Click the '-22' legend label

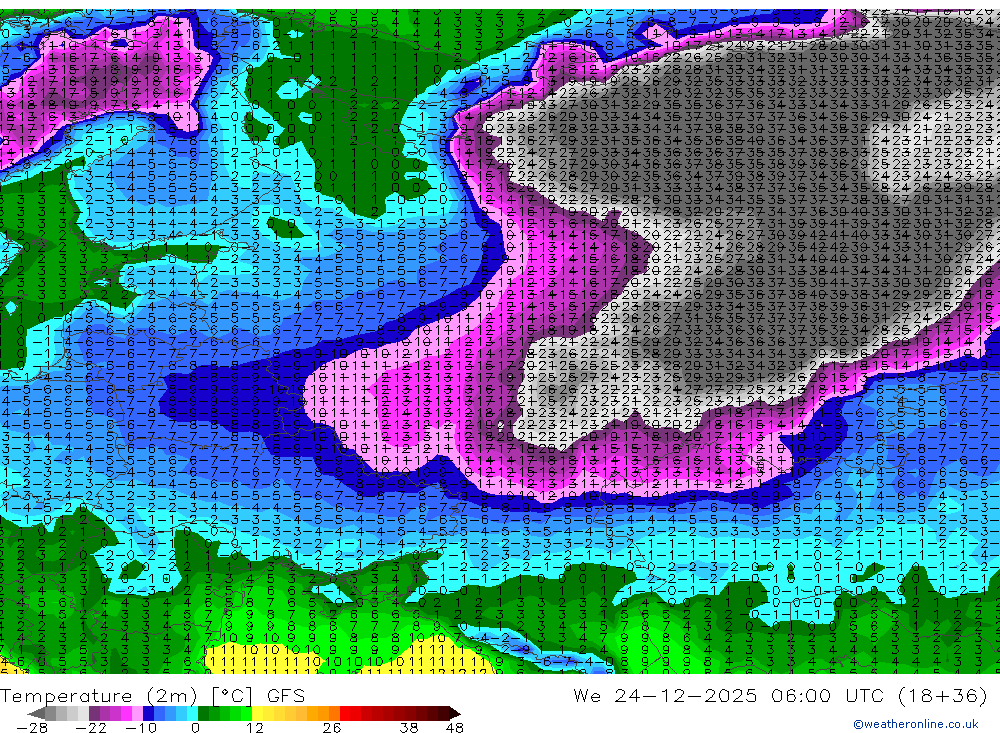(91, 727)
